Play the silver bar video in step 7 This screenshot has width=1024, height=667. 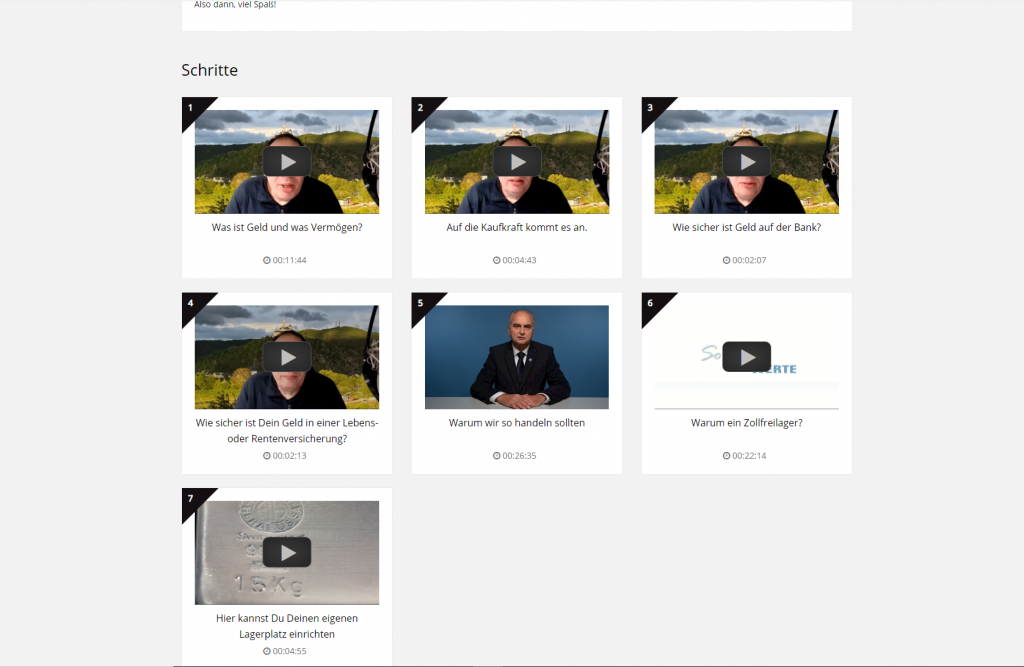(x=287, y=552)
